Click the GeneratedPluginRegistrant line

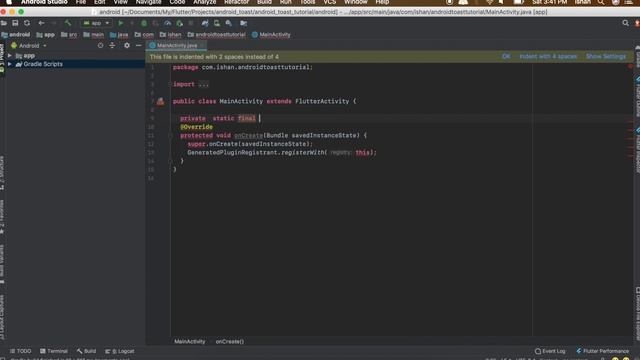click(x=282, y=153)
